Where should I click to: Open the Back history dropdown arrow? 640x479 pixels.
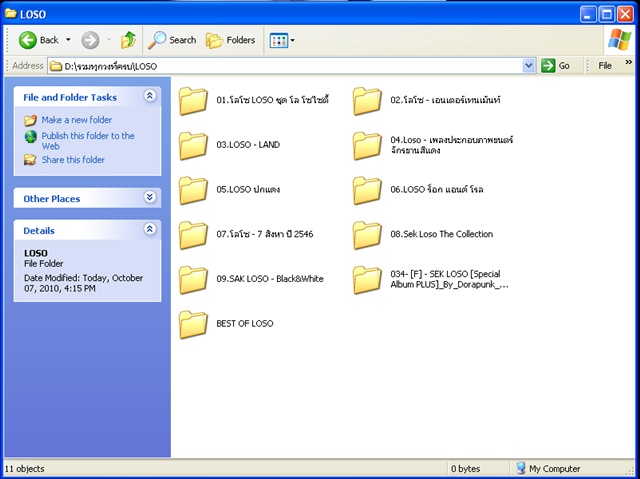68,40
